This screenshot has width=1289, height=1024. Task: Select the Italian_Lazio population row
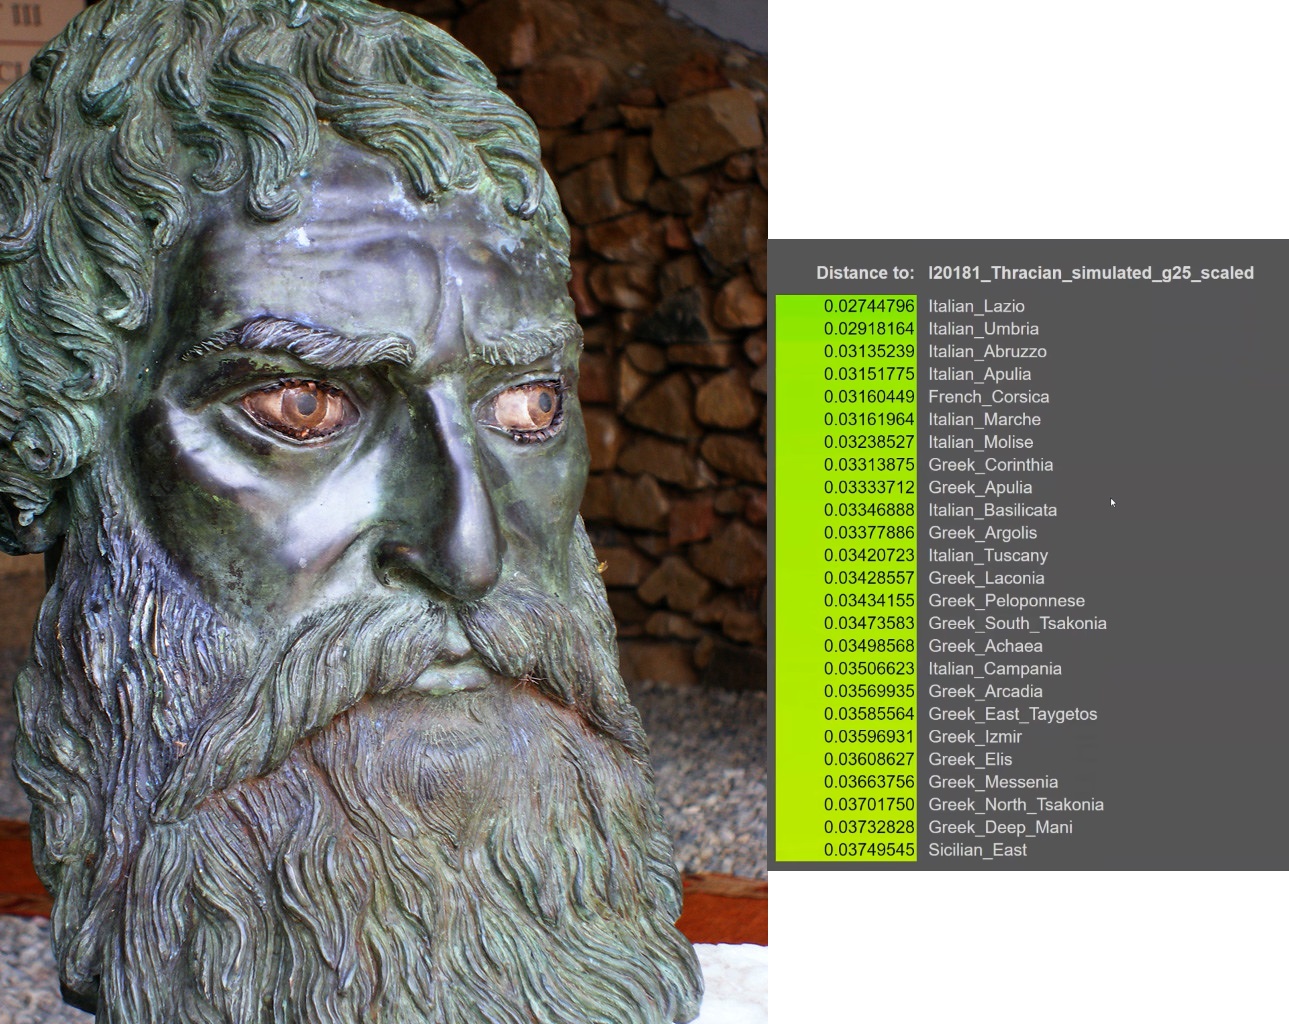976,306
